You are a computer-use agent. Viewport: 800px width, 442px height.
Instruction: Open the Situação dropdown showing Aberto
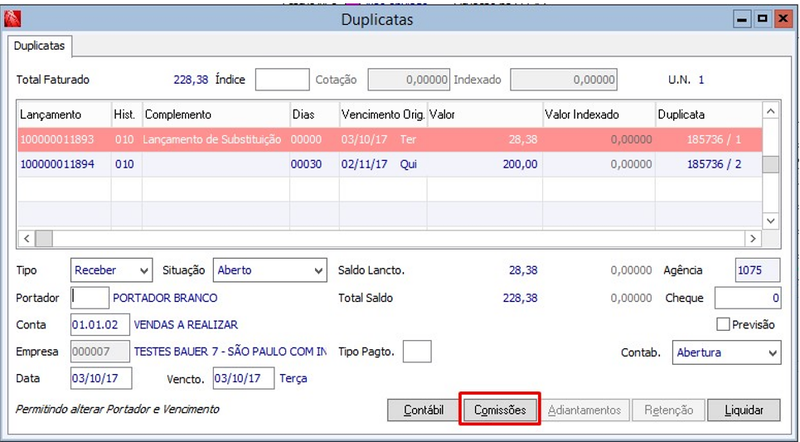coord(269,270)
